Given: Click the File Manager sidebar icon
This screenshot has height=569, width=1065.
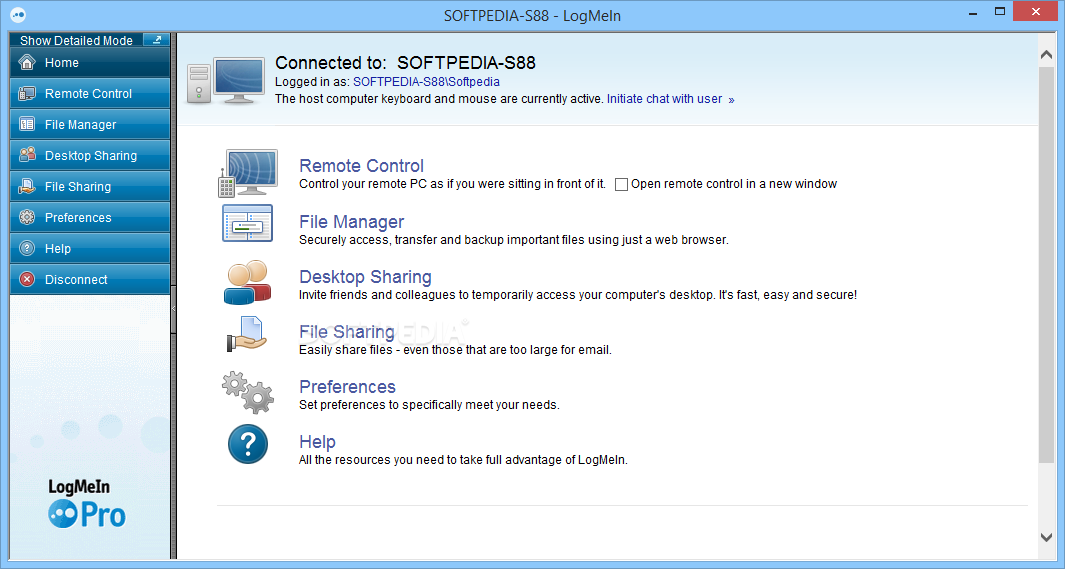Looking at the screenshot, I should coord(27,124).
